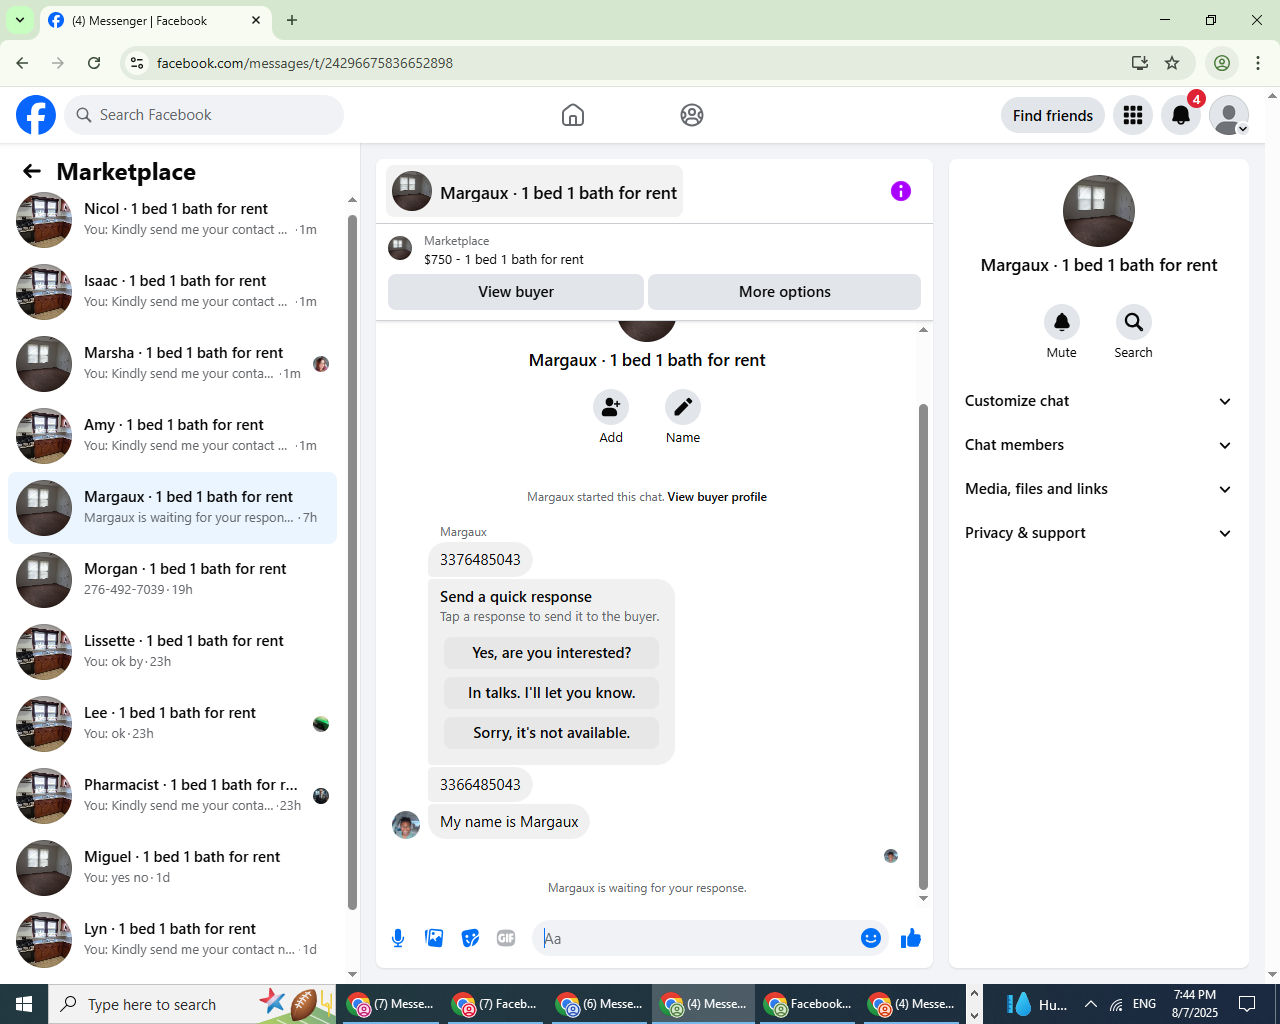1280x1024 pixels.
Task: Send a thumbs up like
Action: tap(911, 938)
